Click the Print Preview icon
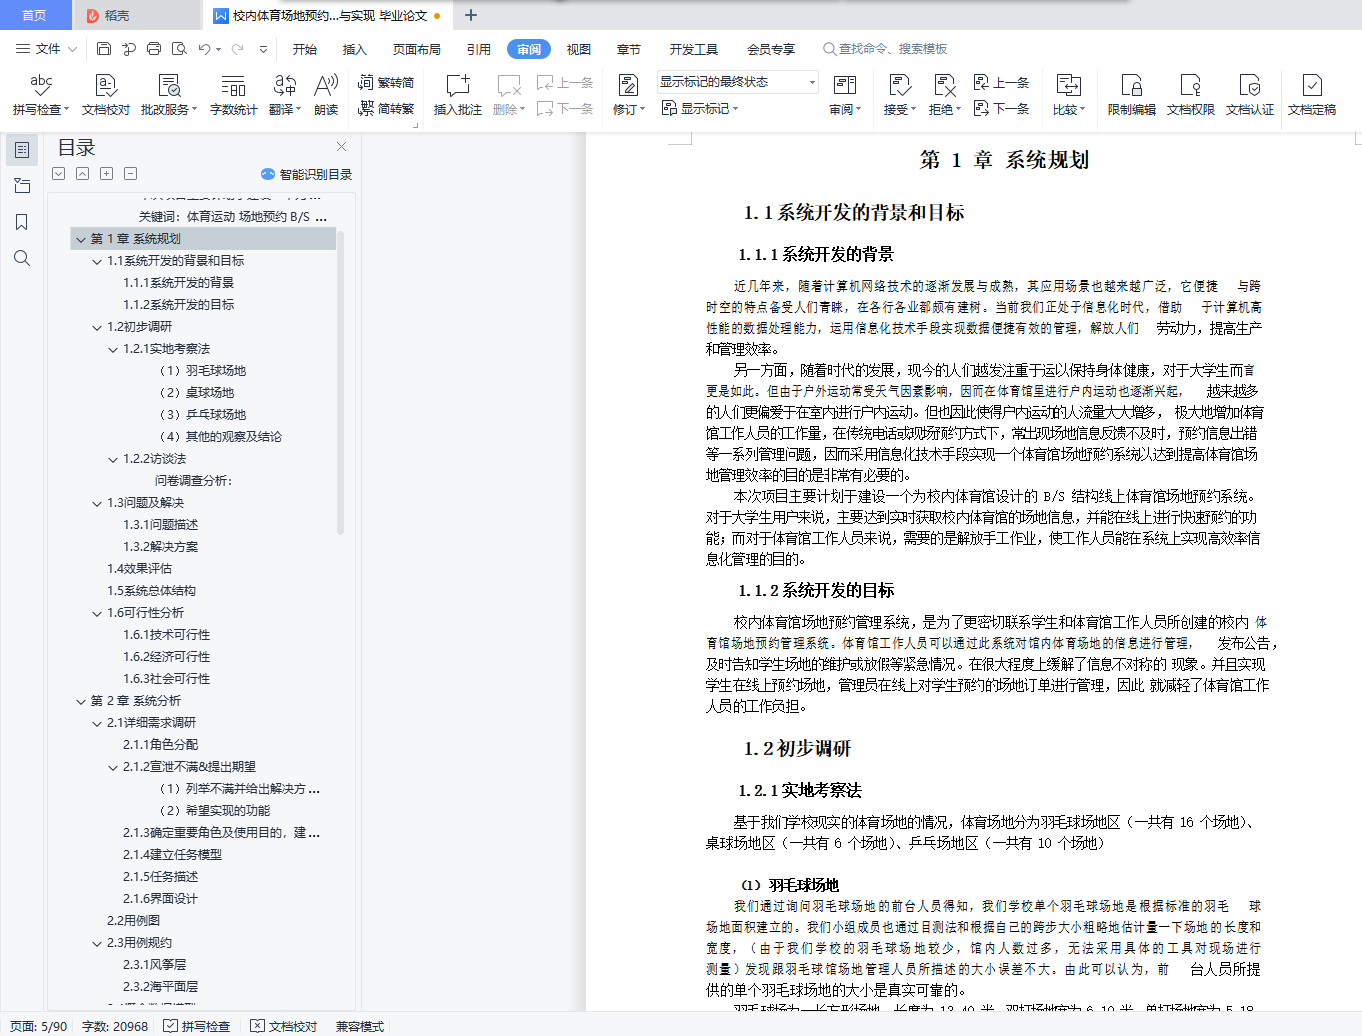The height and width of the screenshot is (1036, 1362). [179, 48]
